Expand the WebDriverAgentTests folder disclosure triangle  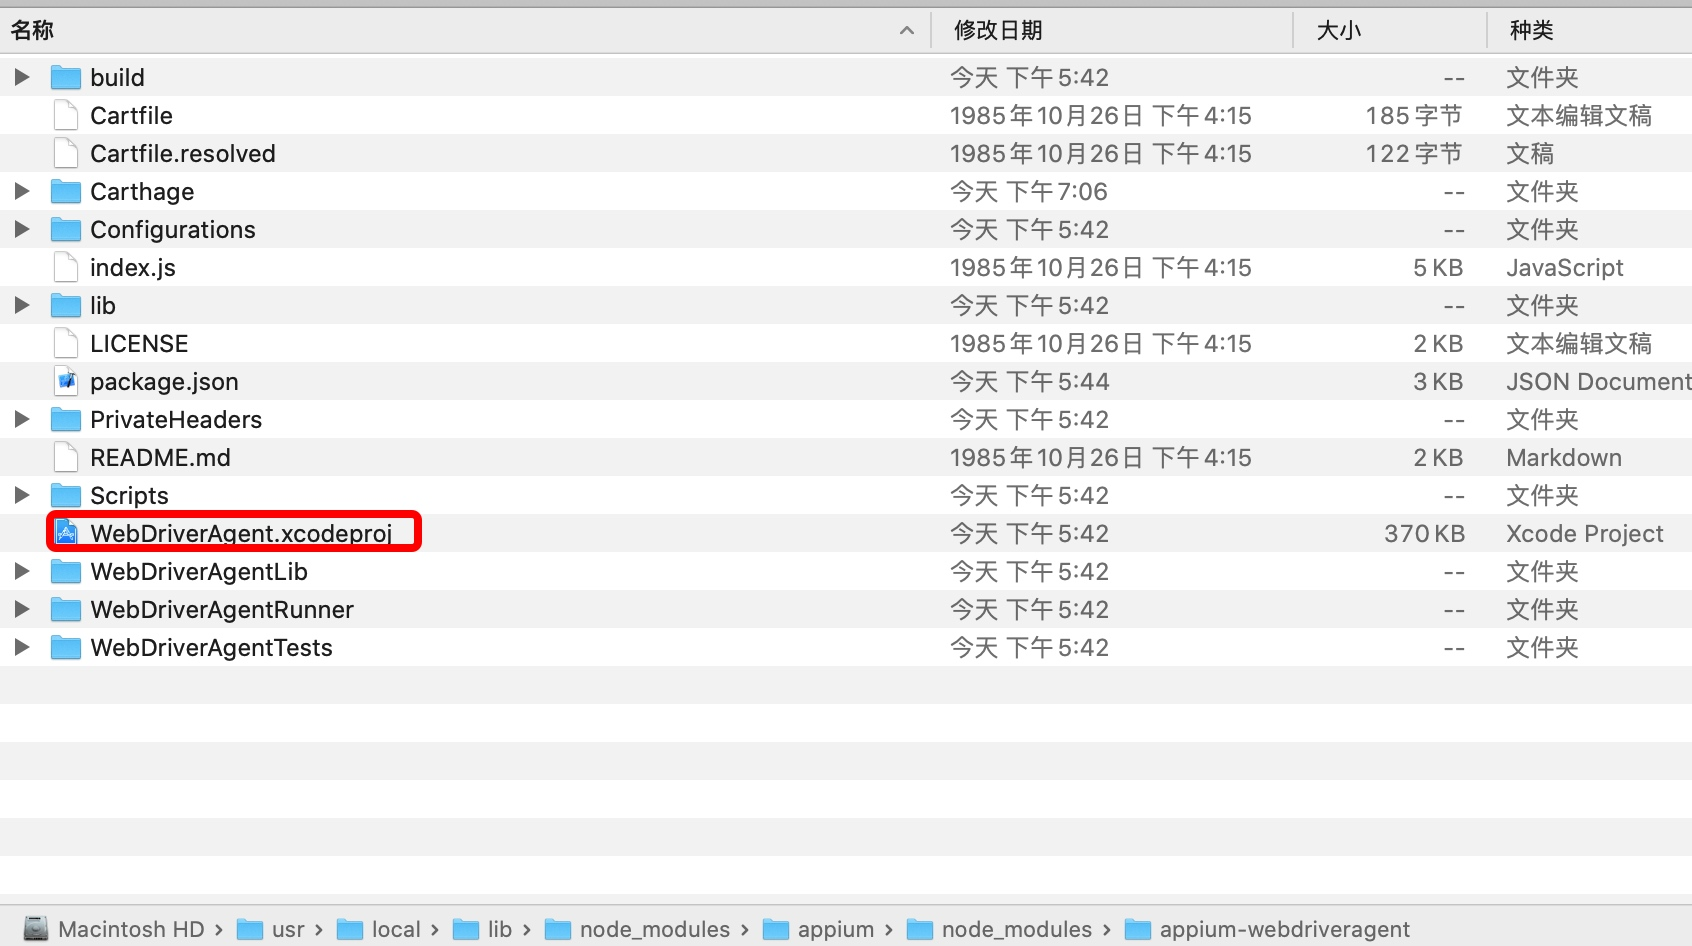pos(22,647)
